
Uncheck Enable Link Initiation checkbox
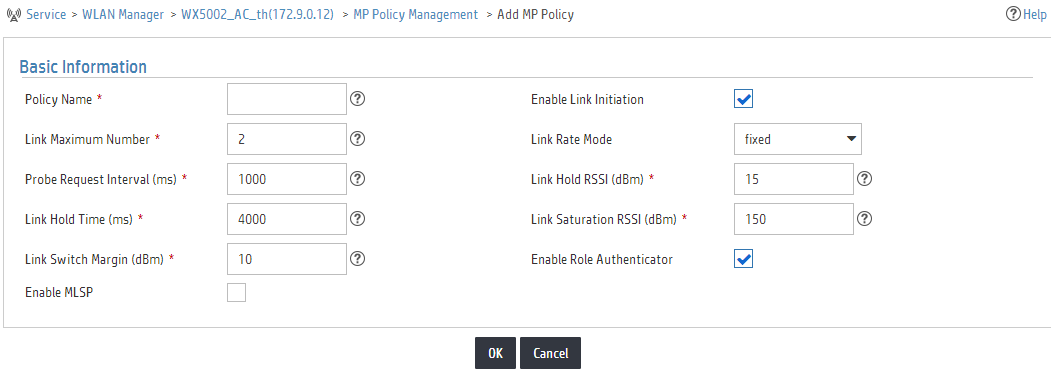[x=743, y=99]
